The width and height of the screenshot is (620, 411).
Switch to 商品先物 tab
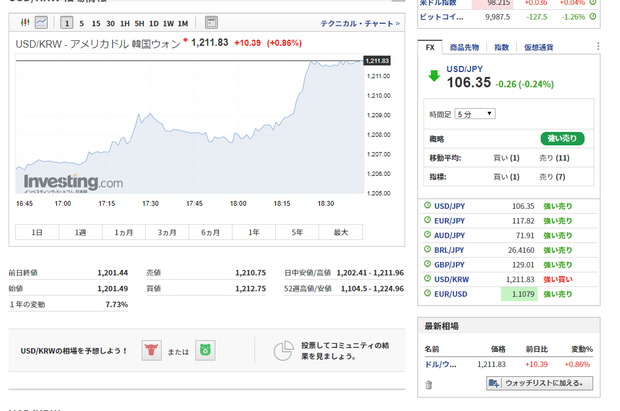point(464,47)
